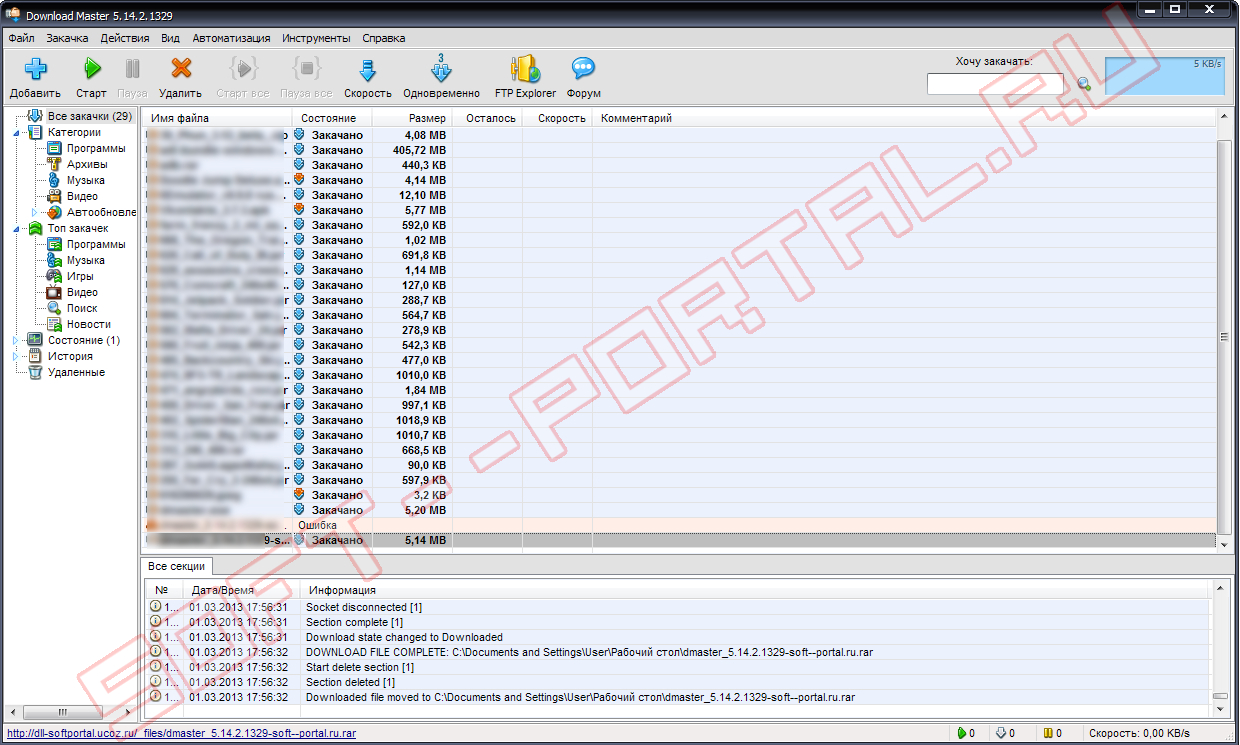Open Музыка category under Категории
The image size is (1240, 745).
click(86, 180)
